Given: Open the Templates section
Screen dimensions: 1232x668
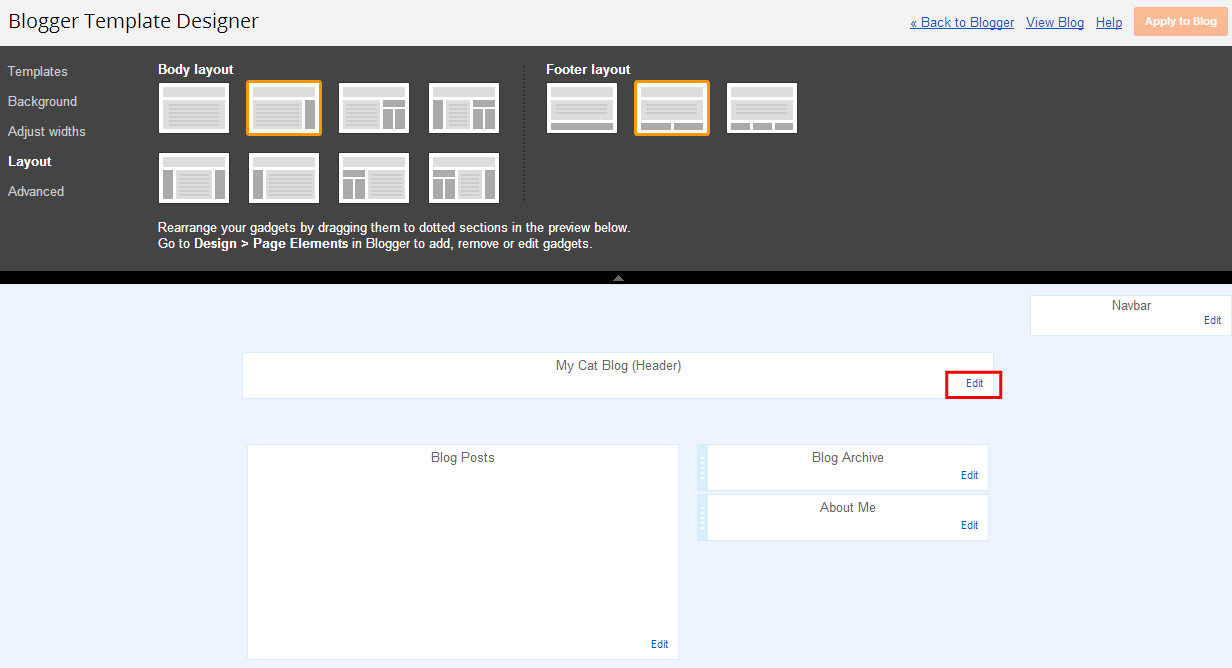Looking at the screenshot, I should [x=38, y=72].
